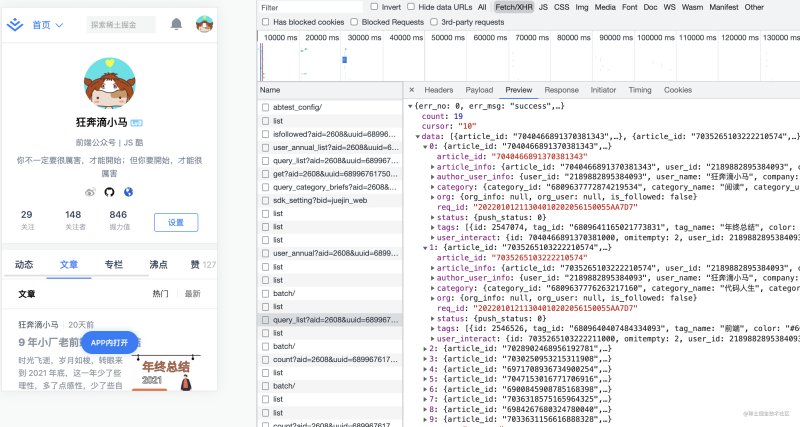Screen dimensions: 800x427
Task: Tick checkbox beside abtest_config/ request
Action: [265, 107]
